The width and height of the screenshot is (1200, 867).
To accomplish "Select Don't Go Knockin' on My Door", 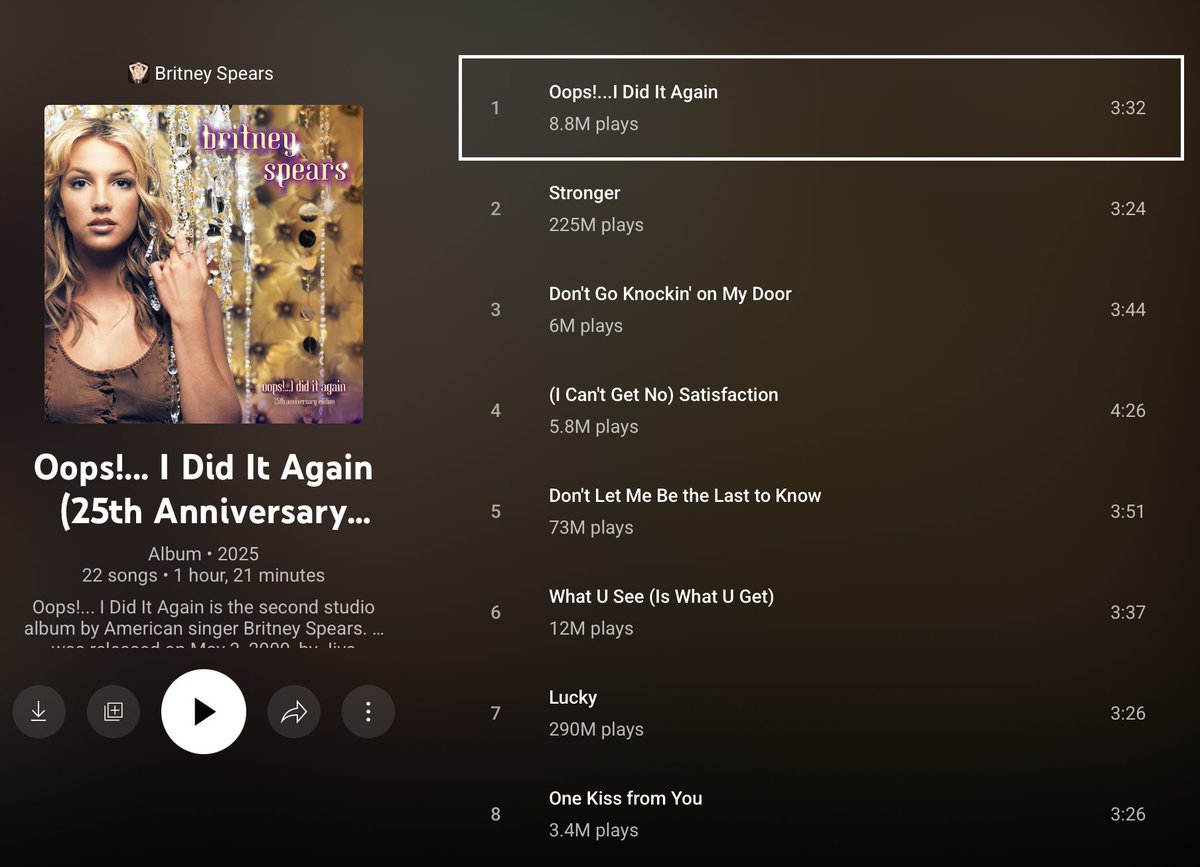I will (821, 310).
